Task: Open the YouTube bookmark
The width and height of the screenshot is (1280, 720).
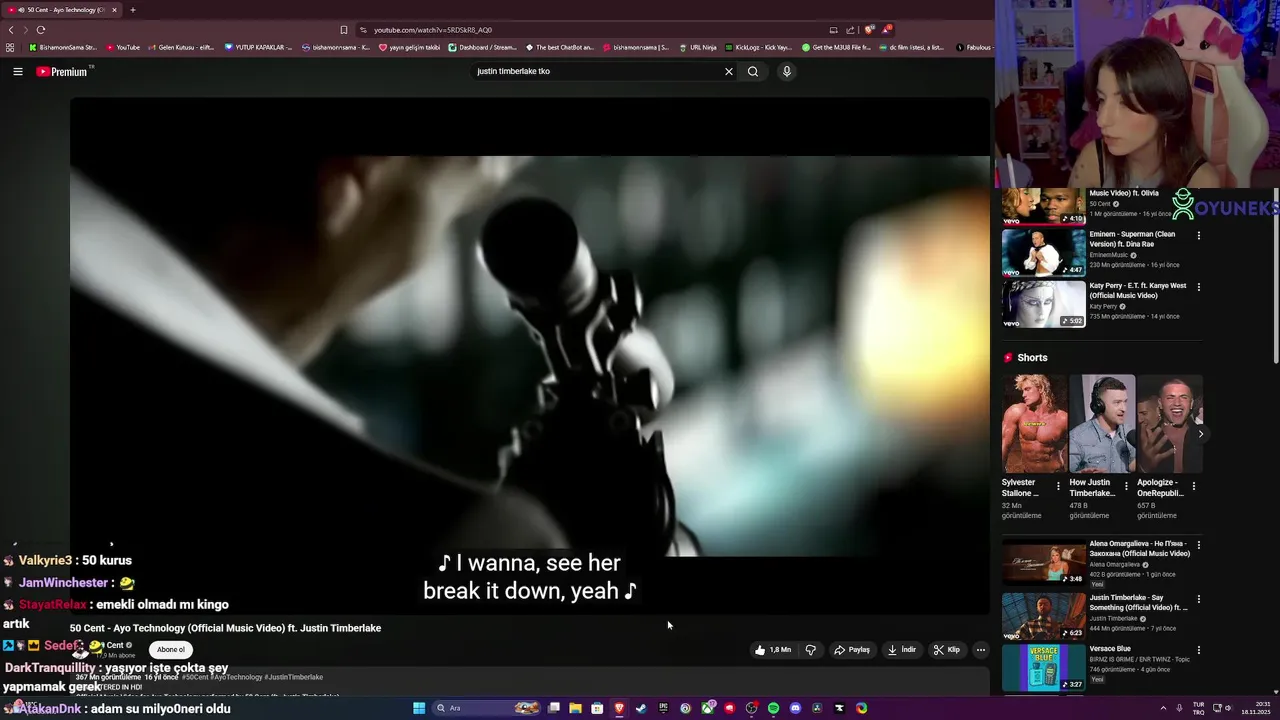Action: pos(123,47)
